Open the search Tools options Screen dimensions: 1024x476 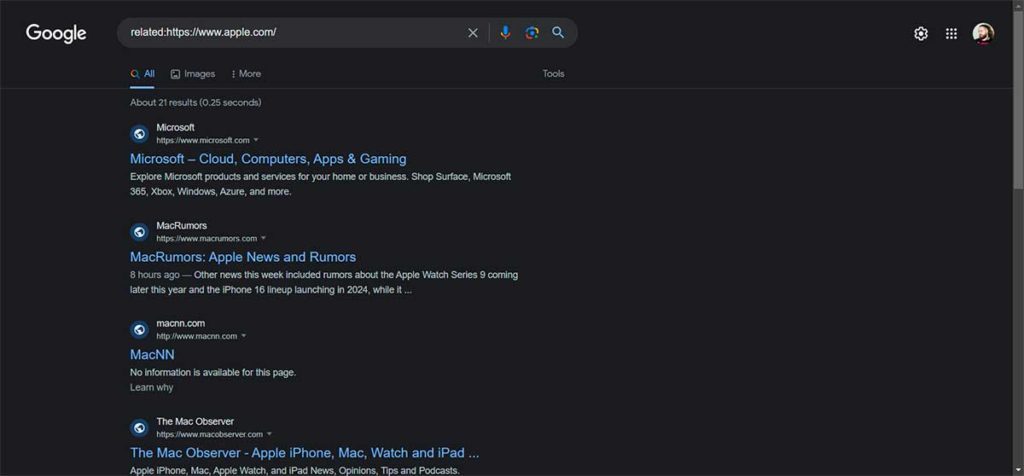click(553, 74)
